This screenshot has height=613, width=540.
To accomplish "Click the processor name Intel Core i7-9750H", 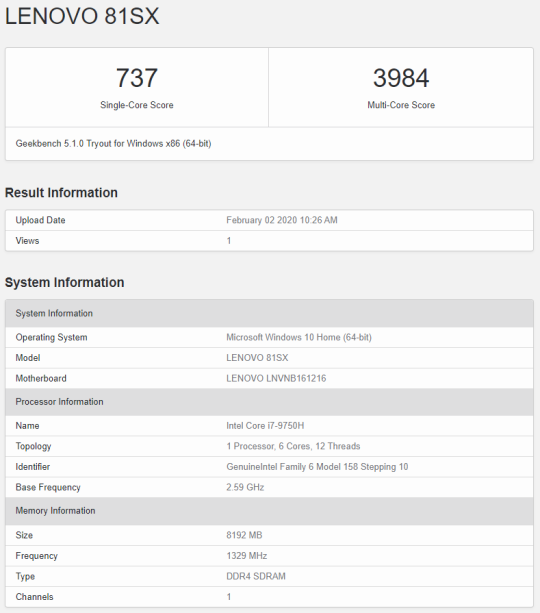I will coord(265,426).
